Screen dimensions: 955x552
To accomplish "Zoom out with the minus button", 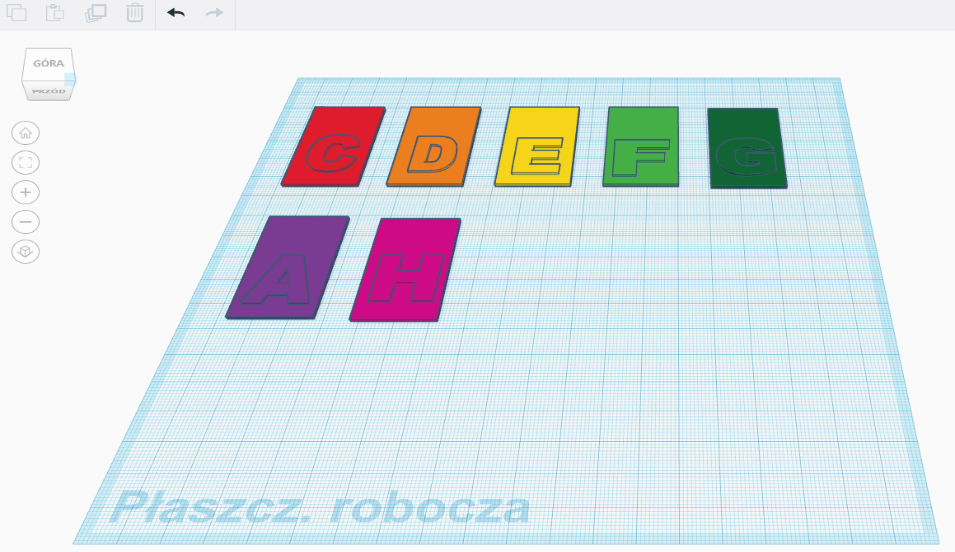I will [26, 222].
